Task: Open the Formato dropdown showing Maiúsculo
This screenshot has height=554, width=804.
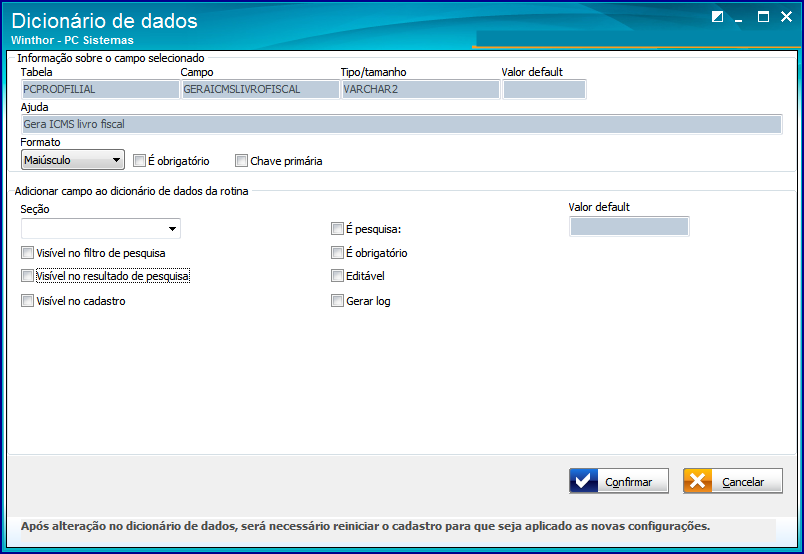Action: click(73, 160)
